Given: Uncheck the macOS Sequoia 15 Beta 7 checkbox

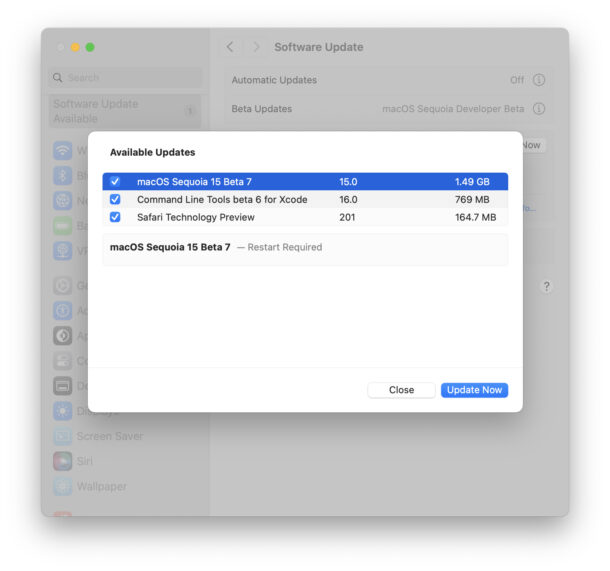Looking at the screenshot, I should point(115,182).
